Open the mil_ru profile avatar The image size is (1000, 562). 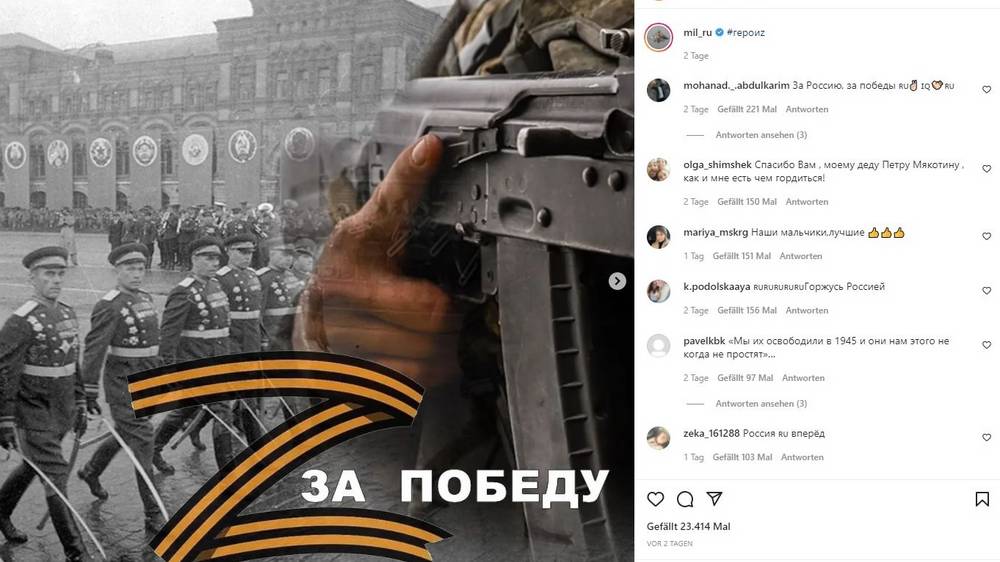pyautogui.click(x=658, y=38)
